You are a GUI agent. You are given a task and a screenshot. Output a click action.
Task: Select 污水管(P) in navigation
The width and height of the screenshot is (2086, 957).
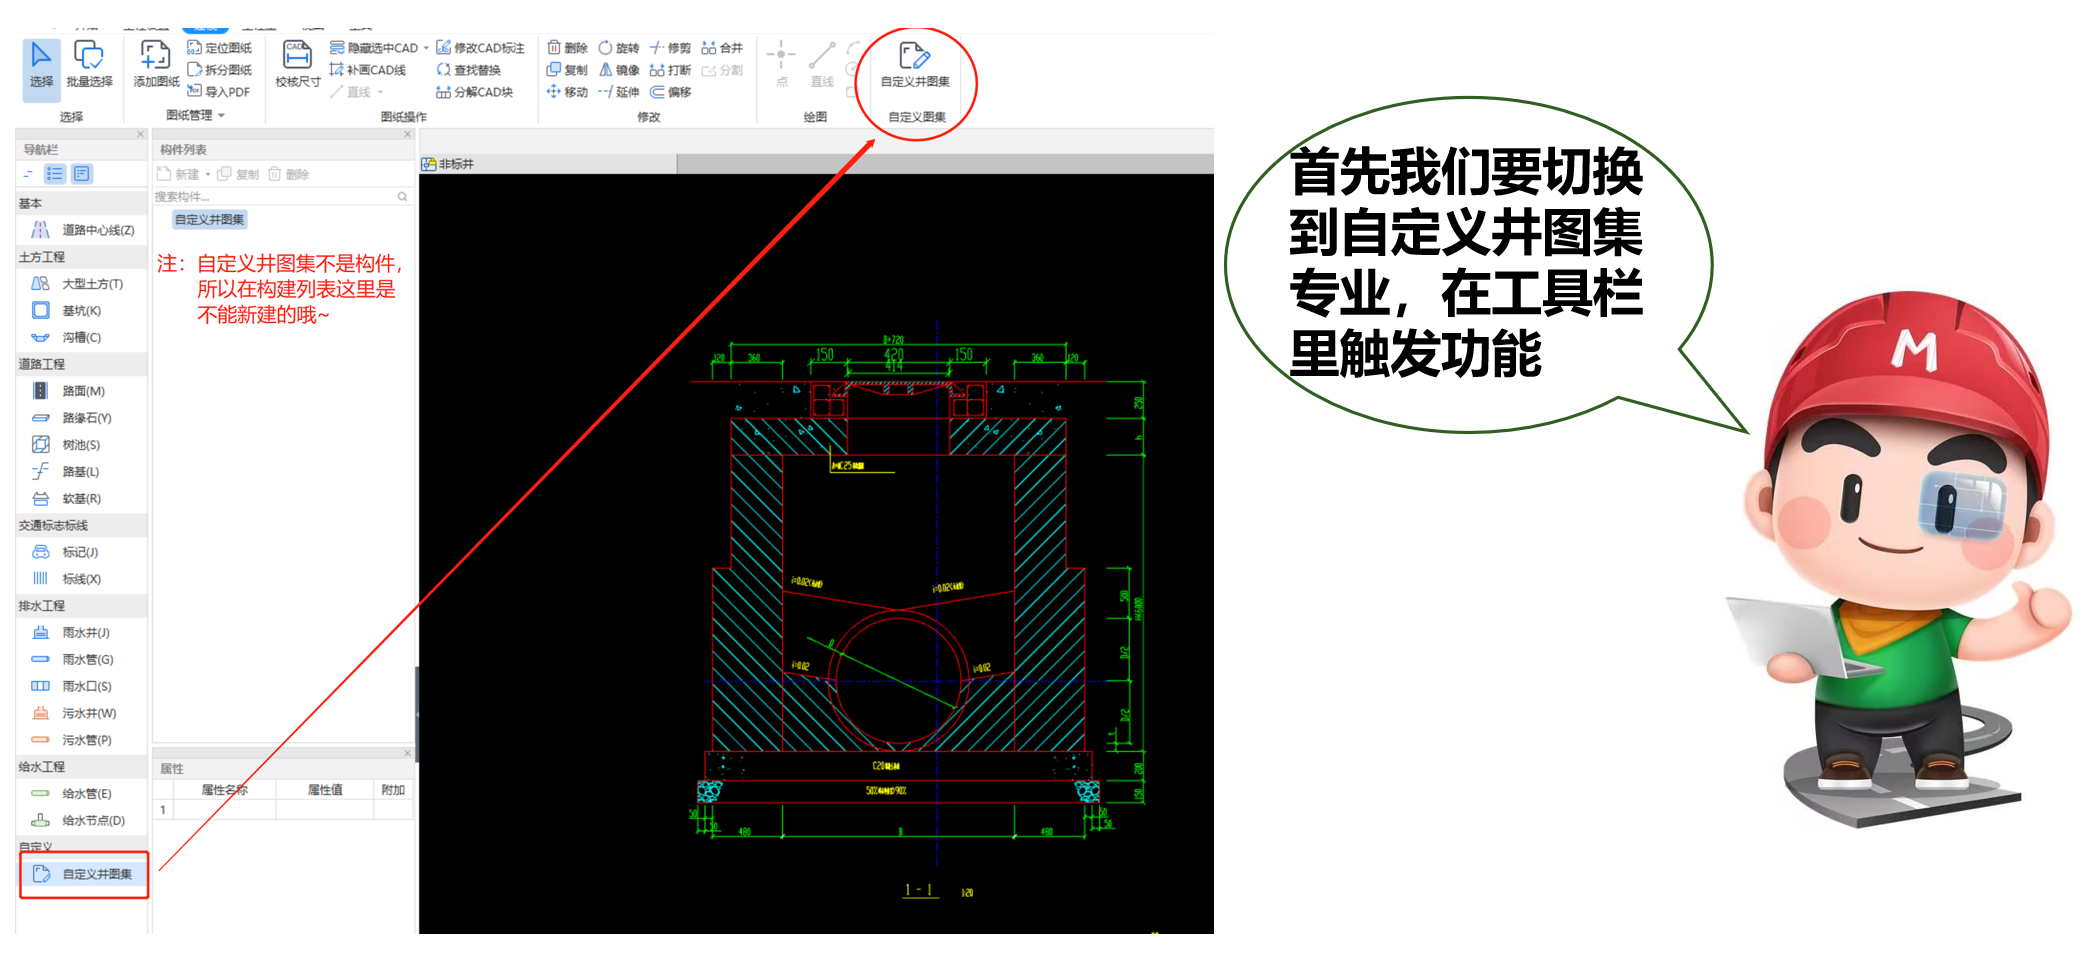(83, 741)
